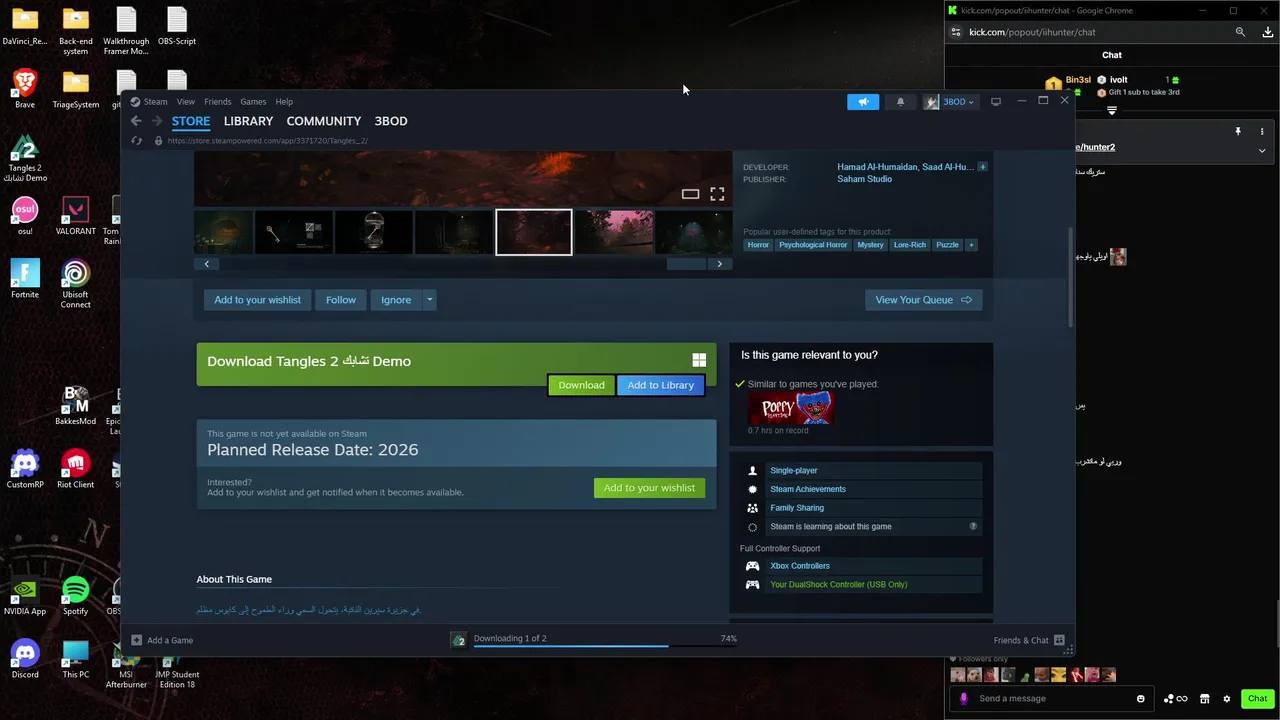Open VALORANT desktop shortcut

75,216
